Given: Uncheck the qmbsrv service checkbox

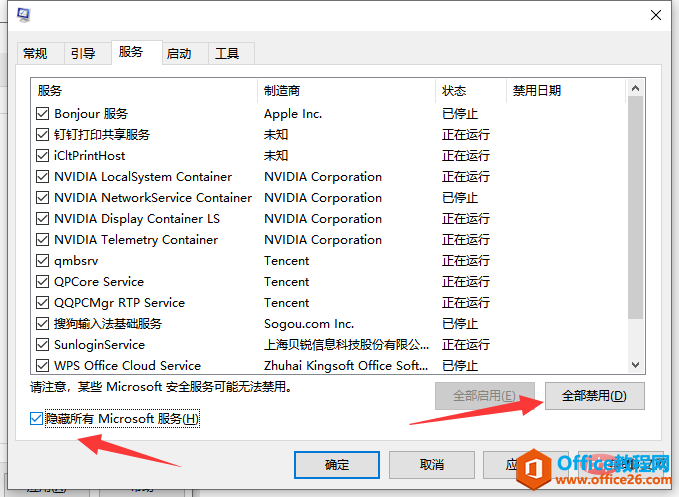Looking at the screenshot, I should point(42,261).
